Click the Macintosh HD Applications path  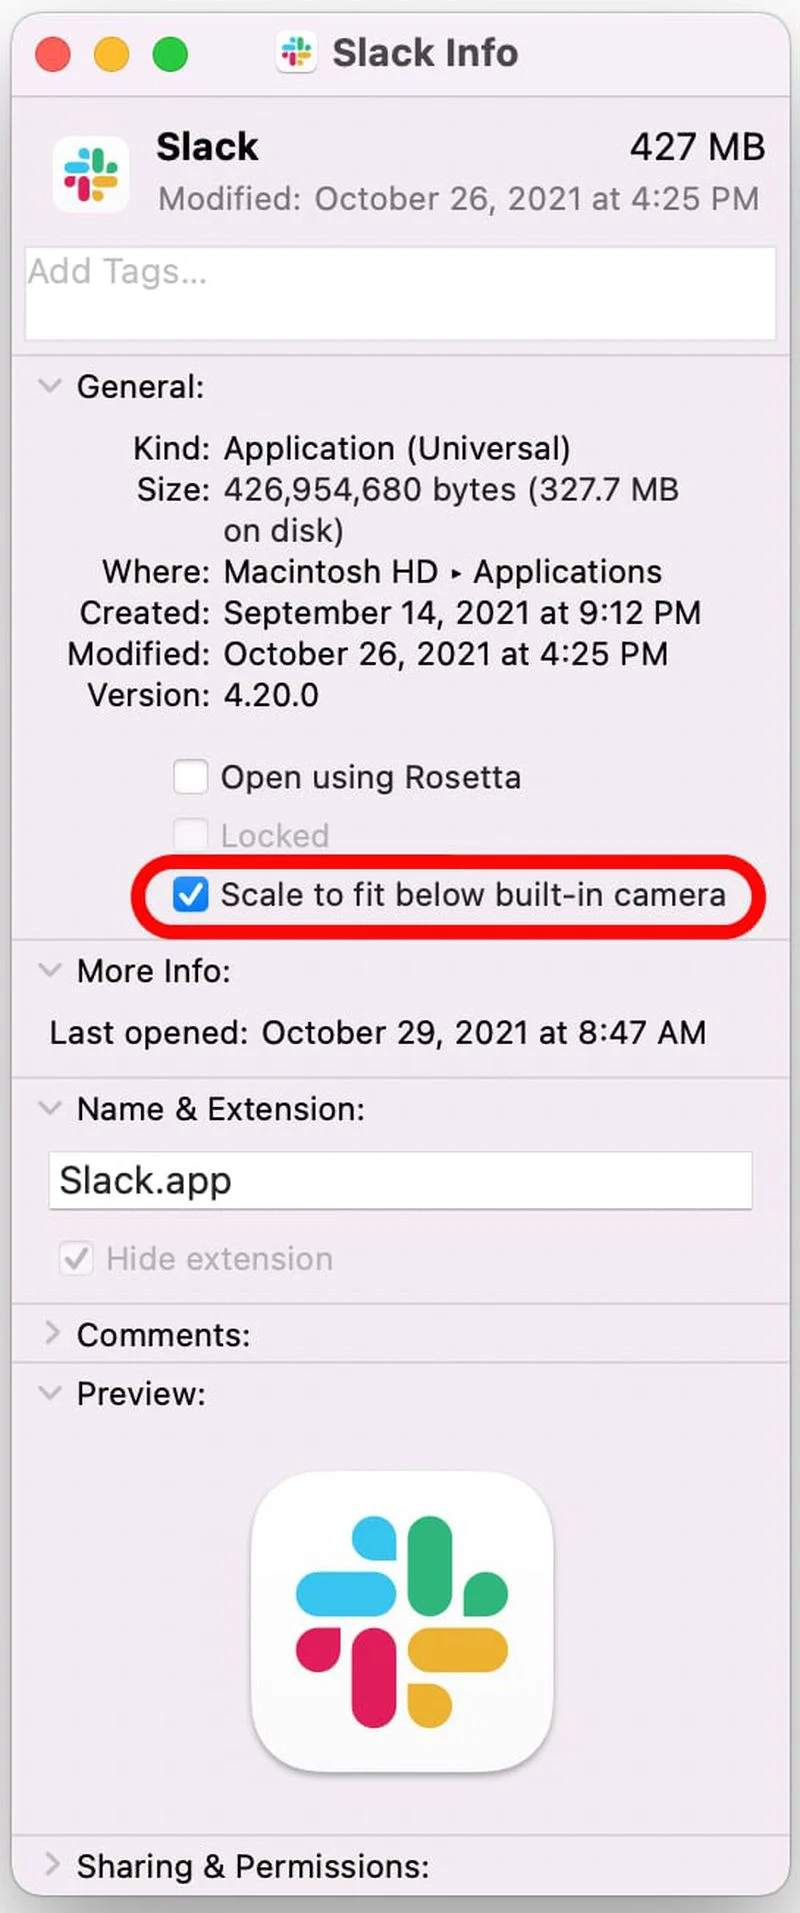443,572
